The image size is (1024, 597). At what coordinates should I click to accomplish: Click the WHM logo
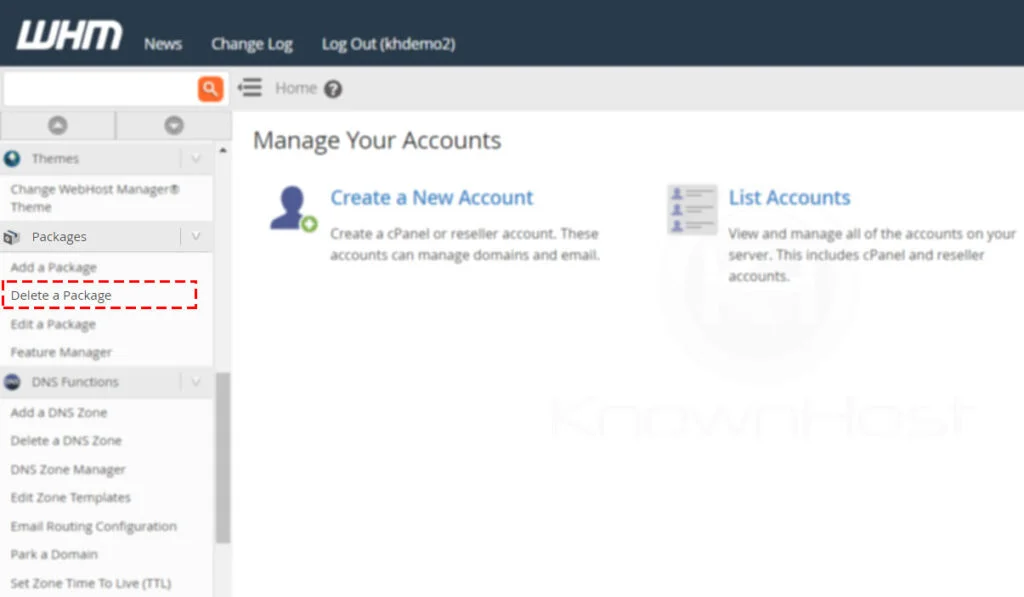[69, 35]
